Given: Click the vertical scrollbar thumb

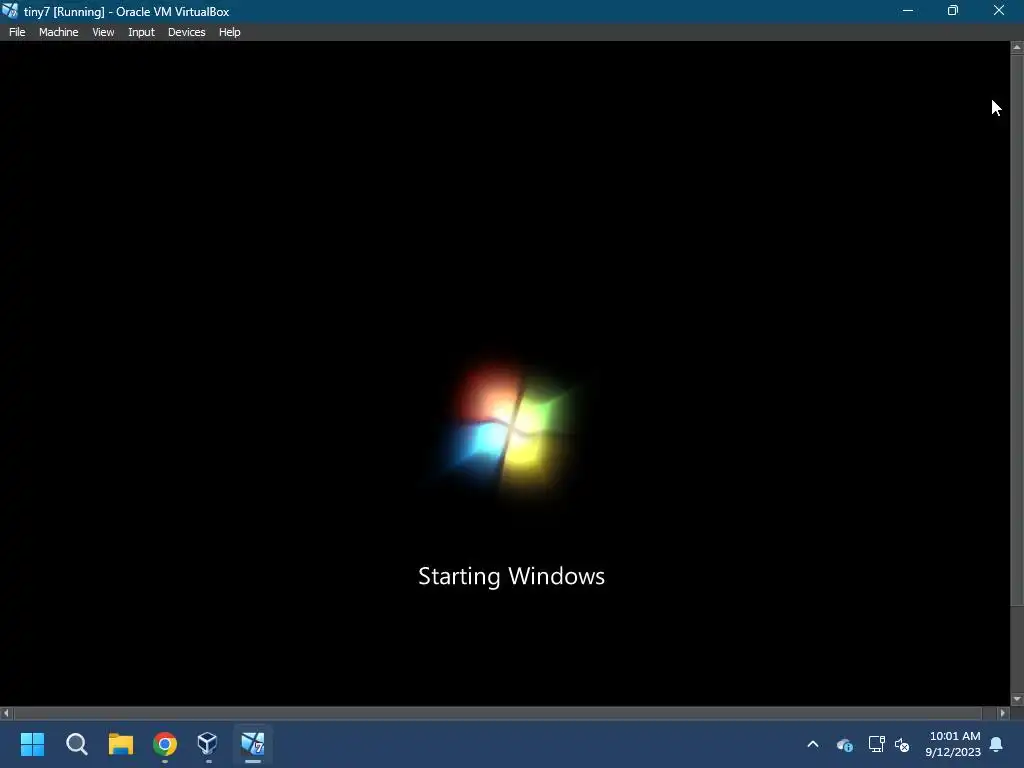Looking at the screenshot, I should pyautogui.click(x=1017, y=331).
